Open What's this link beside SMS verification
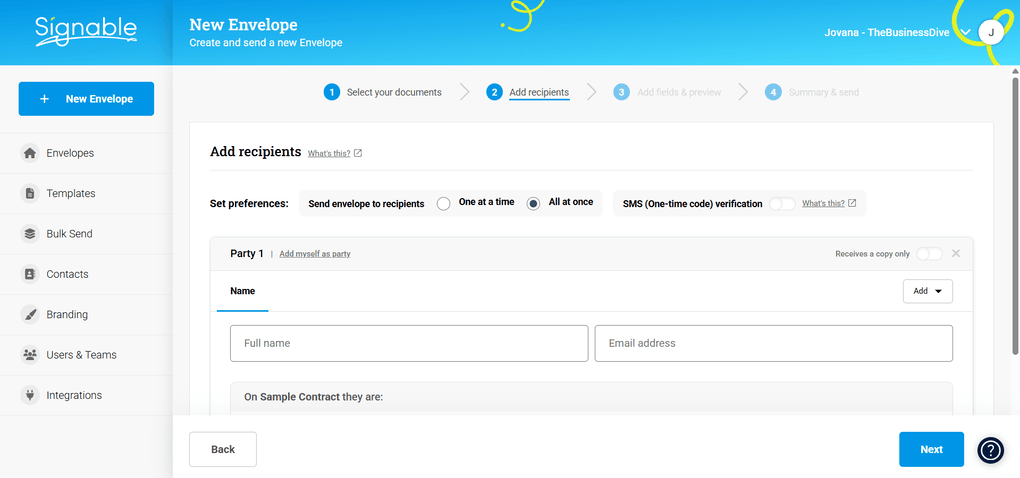 pos(824,204)
